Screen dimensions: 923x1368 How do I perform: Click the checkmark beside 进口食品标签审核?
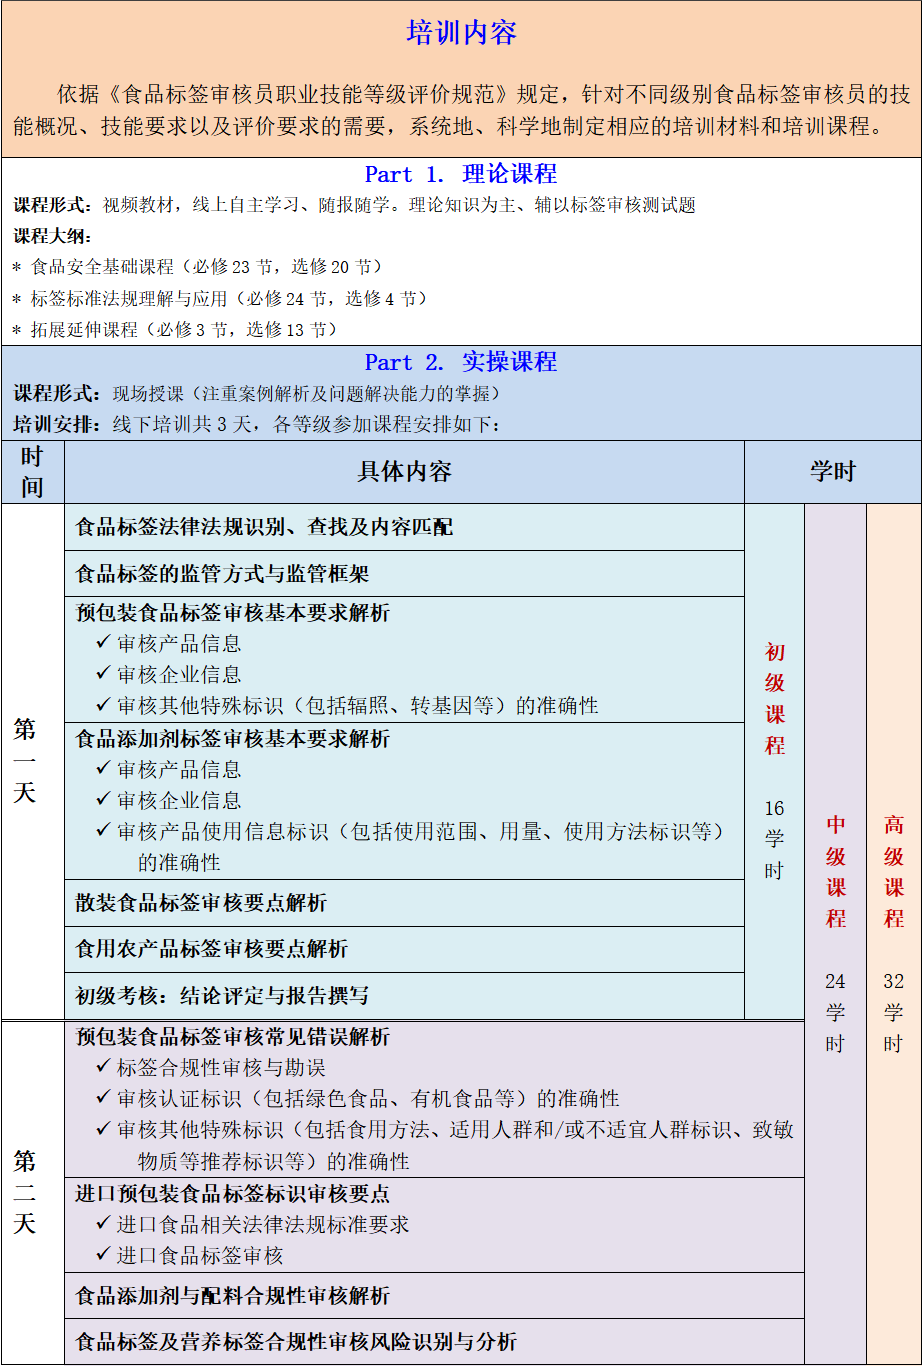[x=103, y=1254]
